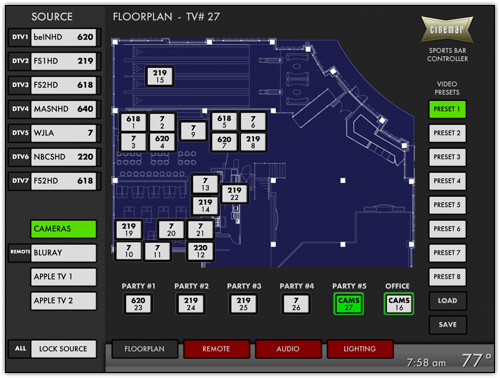Toggle the ALL lock option
500x378 pixels.
[20, 349]
